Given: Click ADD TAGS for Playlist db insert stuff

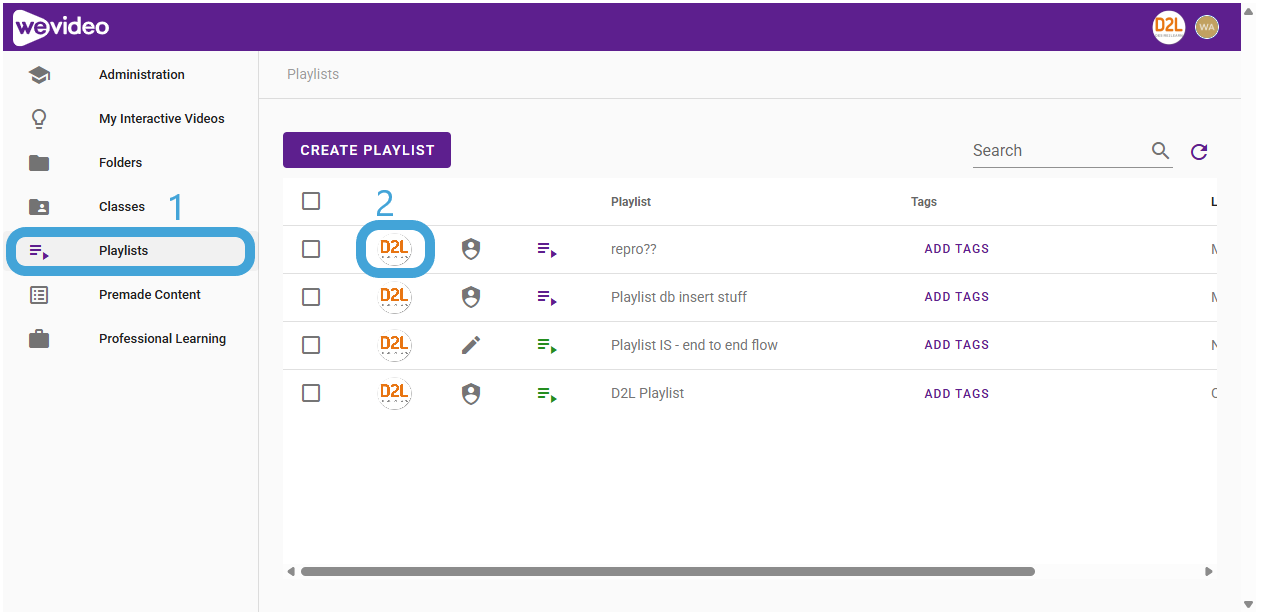Looking at the screenshot, I should [956, 297].
